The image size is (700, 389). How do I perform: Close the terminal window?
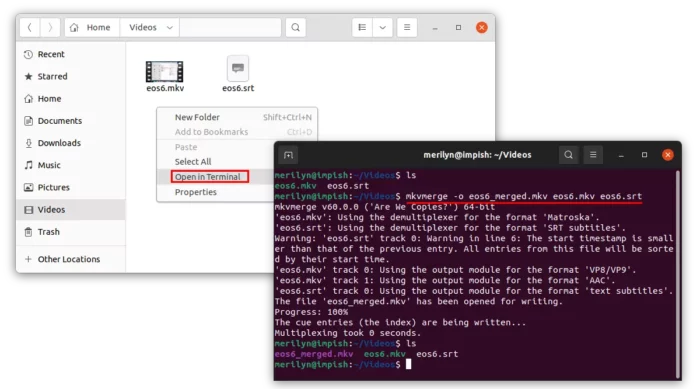668,155
